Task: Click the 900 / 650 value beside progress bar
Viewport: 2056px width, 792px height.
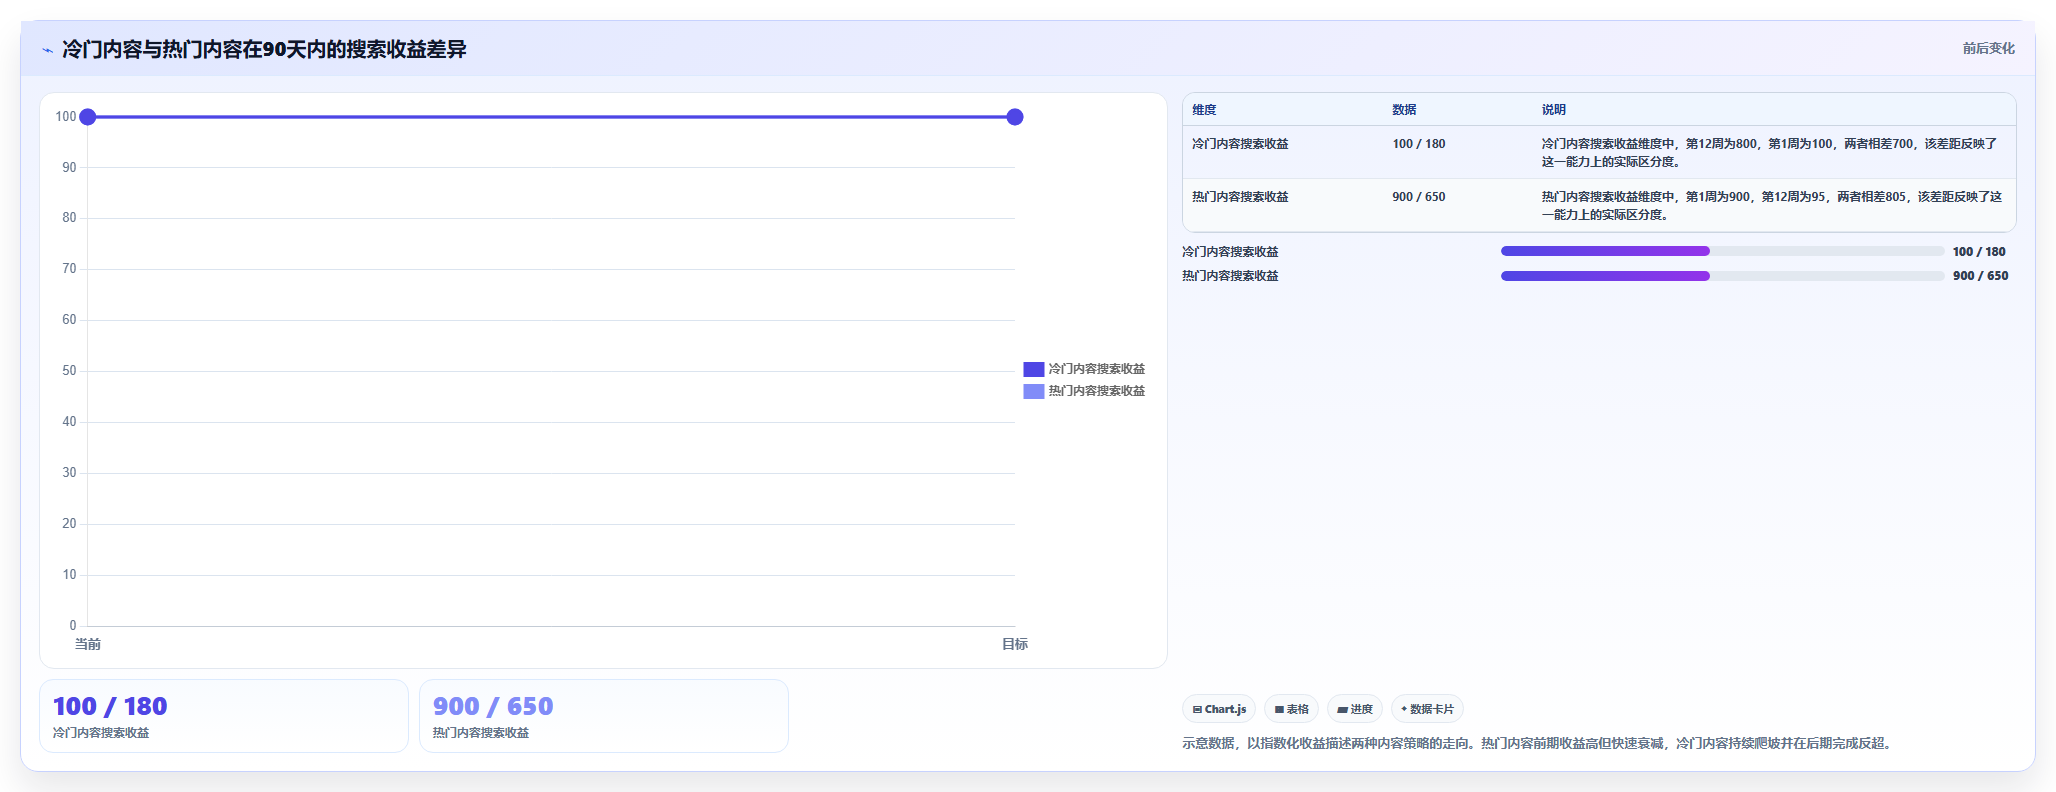Action: [x=1980, y=276]
